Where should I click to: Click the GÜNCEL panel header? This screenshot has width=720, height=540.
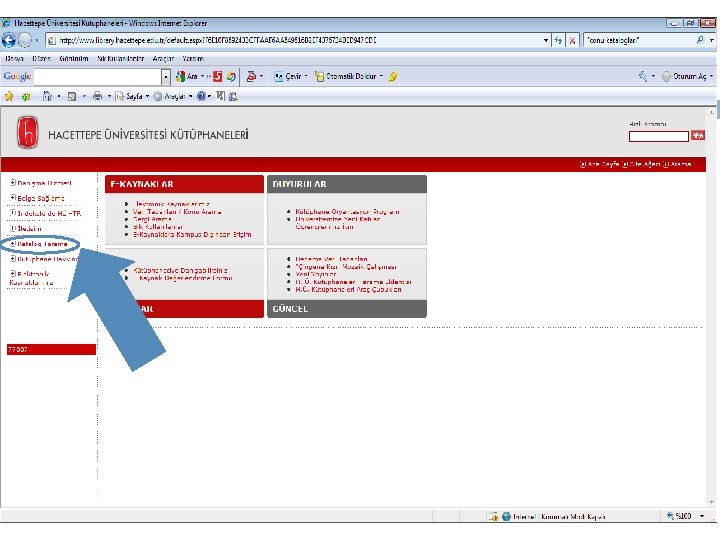[x=347, y=309]
